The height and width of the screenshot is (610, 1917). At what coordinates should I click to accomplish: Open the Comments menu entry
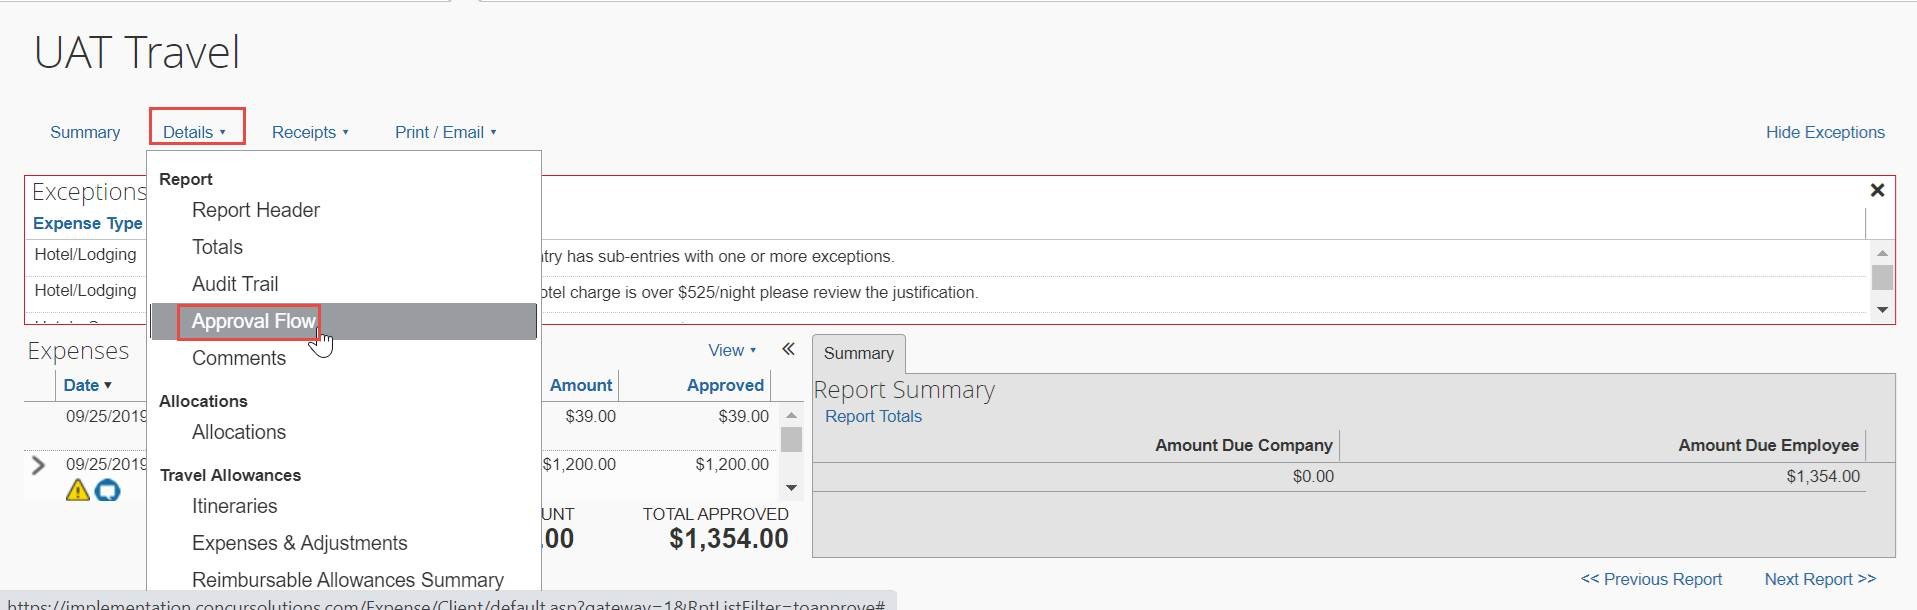coord(239,358)
